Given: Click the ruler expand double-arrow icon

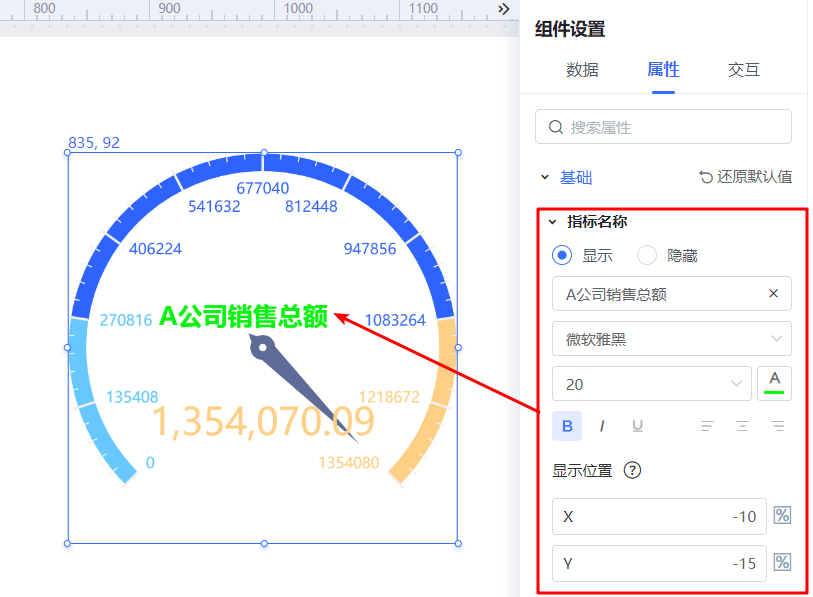Looking at the screenshot, I should pyautogui.click(x=503, y=9).
